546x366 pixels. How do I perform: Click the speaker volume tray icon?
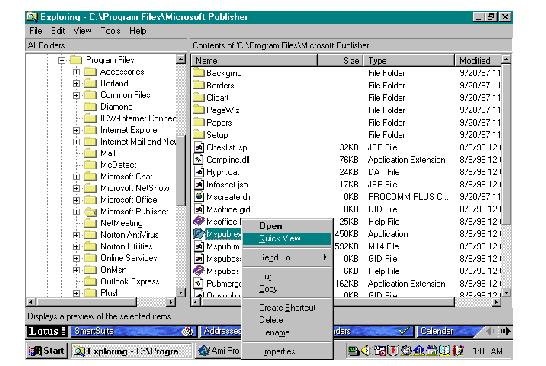pos(365,351)
